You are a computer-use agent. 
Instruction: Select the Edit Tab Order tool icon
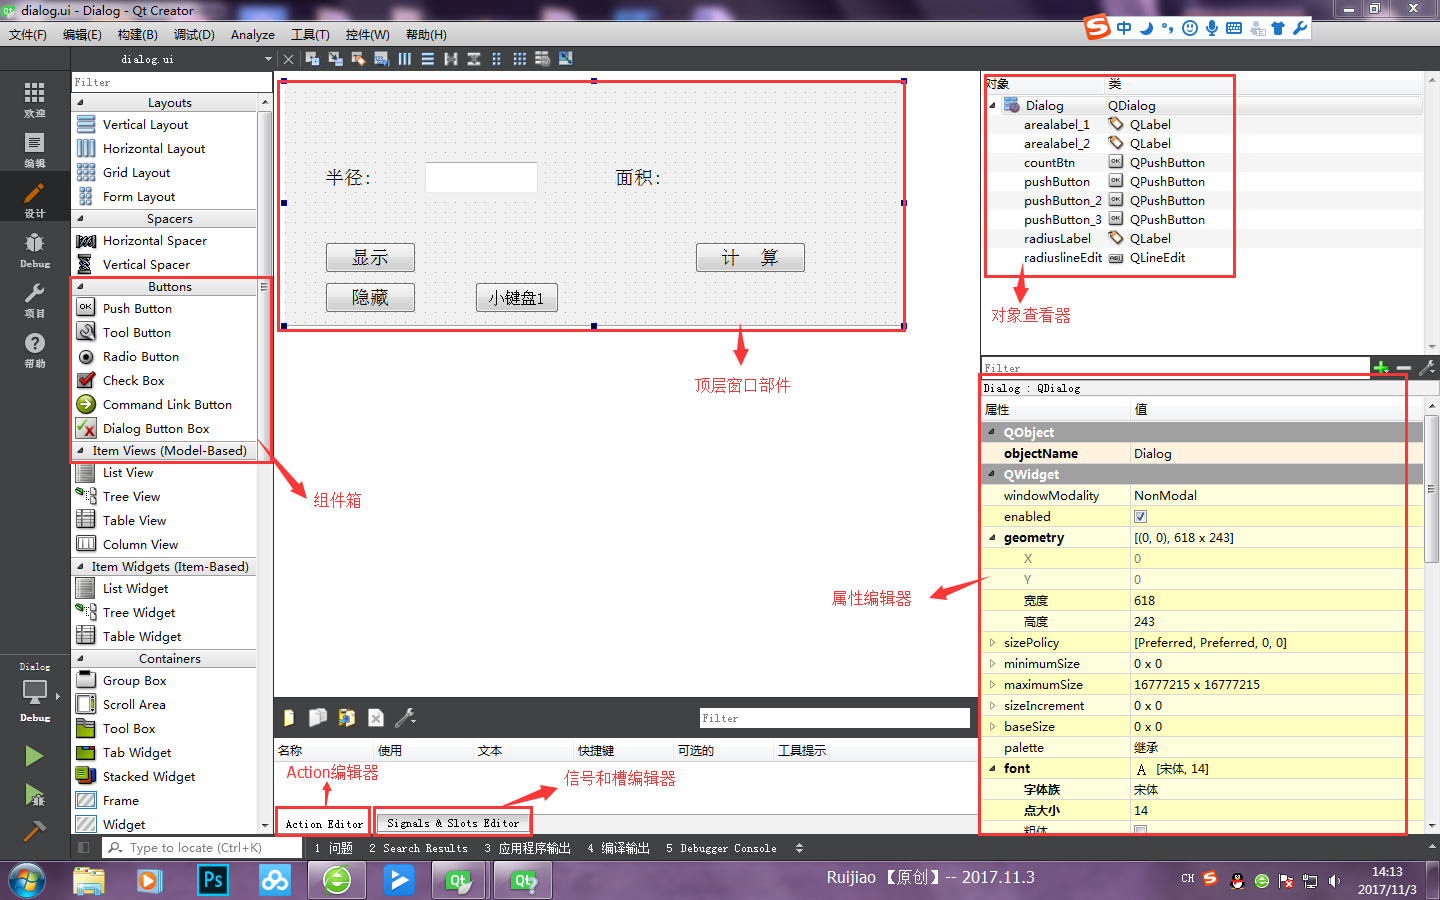click(x=380, y=58)
